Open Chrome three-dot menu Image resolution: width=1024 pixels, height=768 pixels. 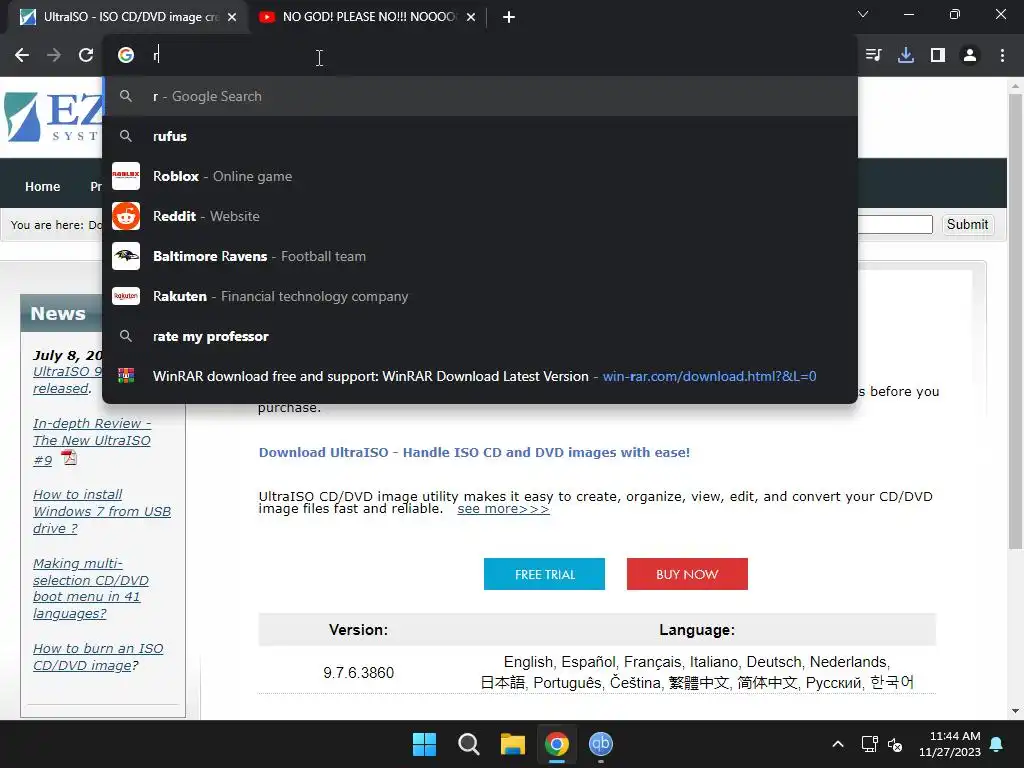pos(1002,55)
